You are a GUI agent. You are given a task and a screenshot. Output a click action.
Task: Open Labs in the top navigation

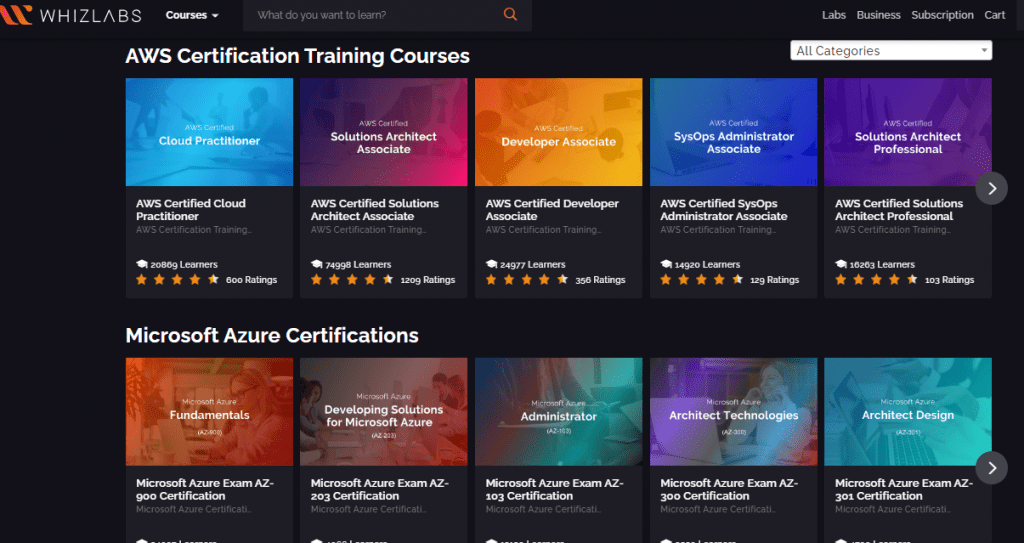pos(834,15)
